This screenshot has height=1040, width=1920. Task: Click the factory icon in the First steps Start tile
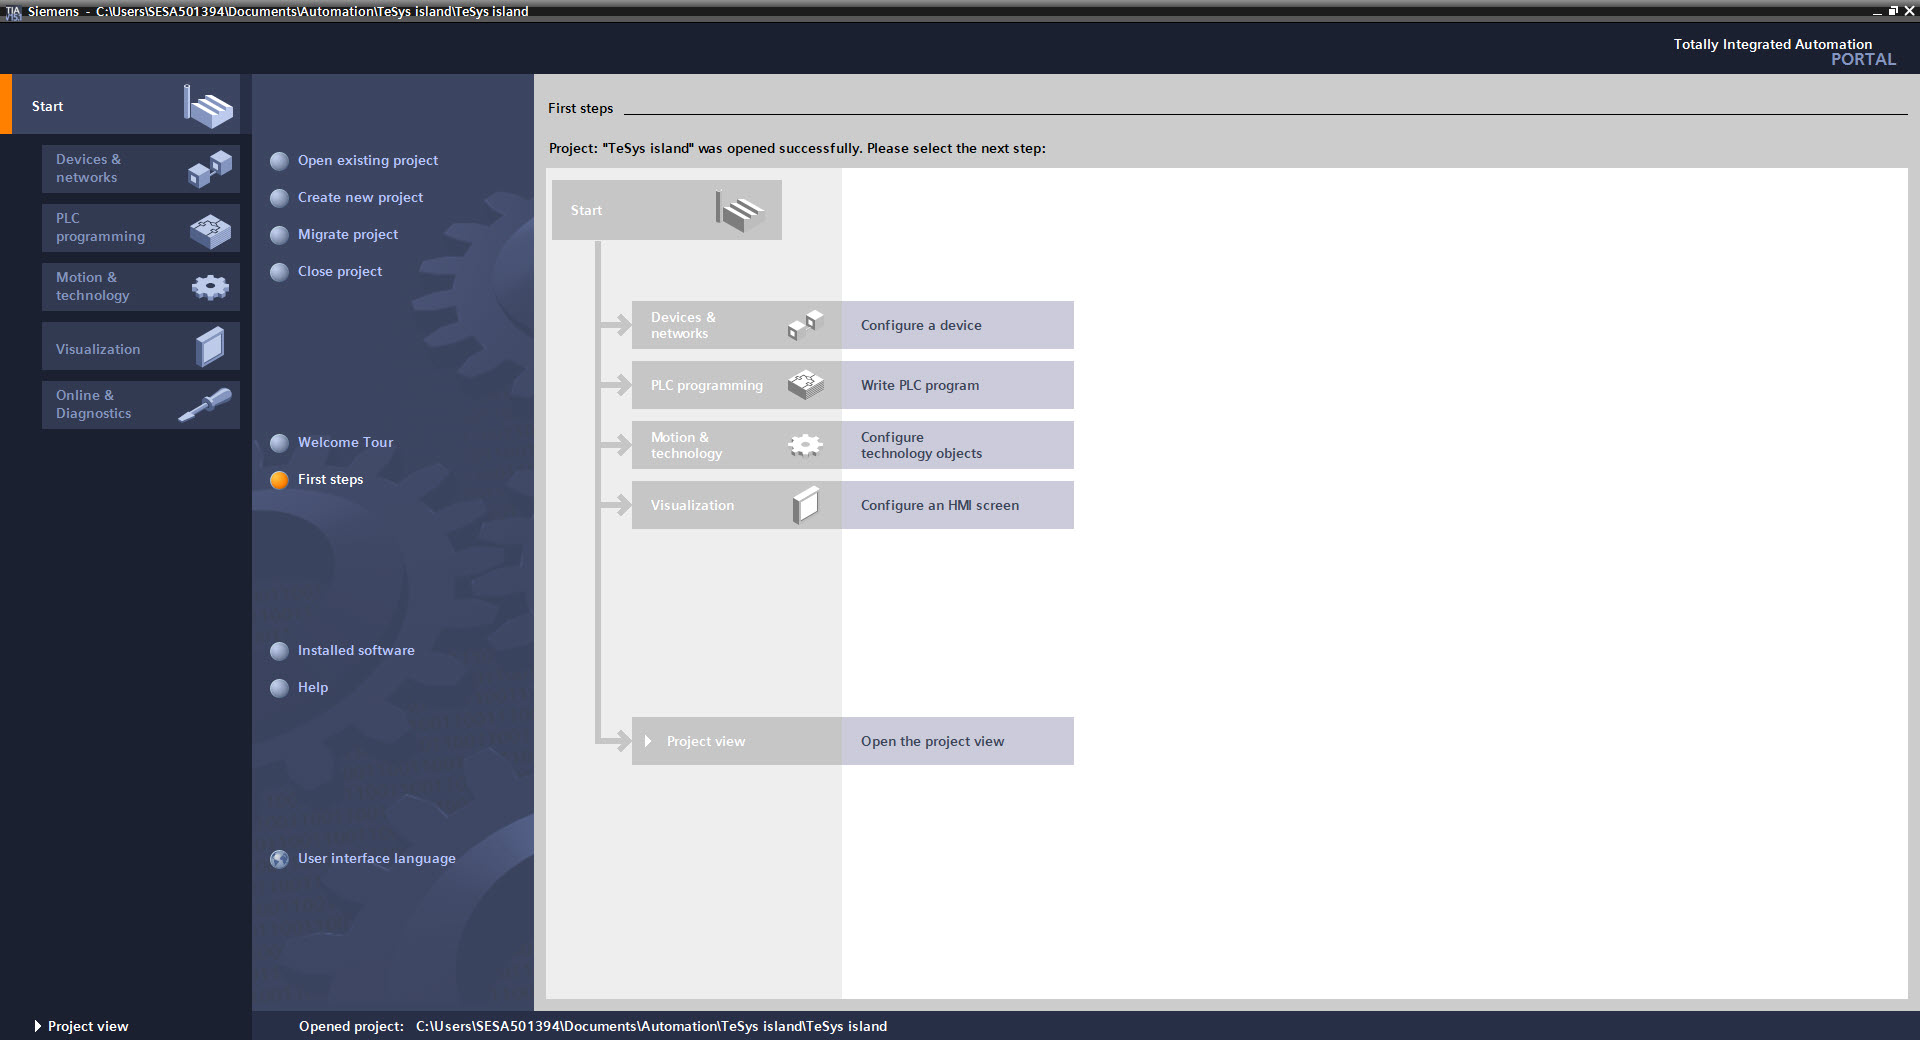pyautogui.click(x=740, y=211)
